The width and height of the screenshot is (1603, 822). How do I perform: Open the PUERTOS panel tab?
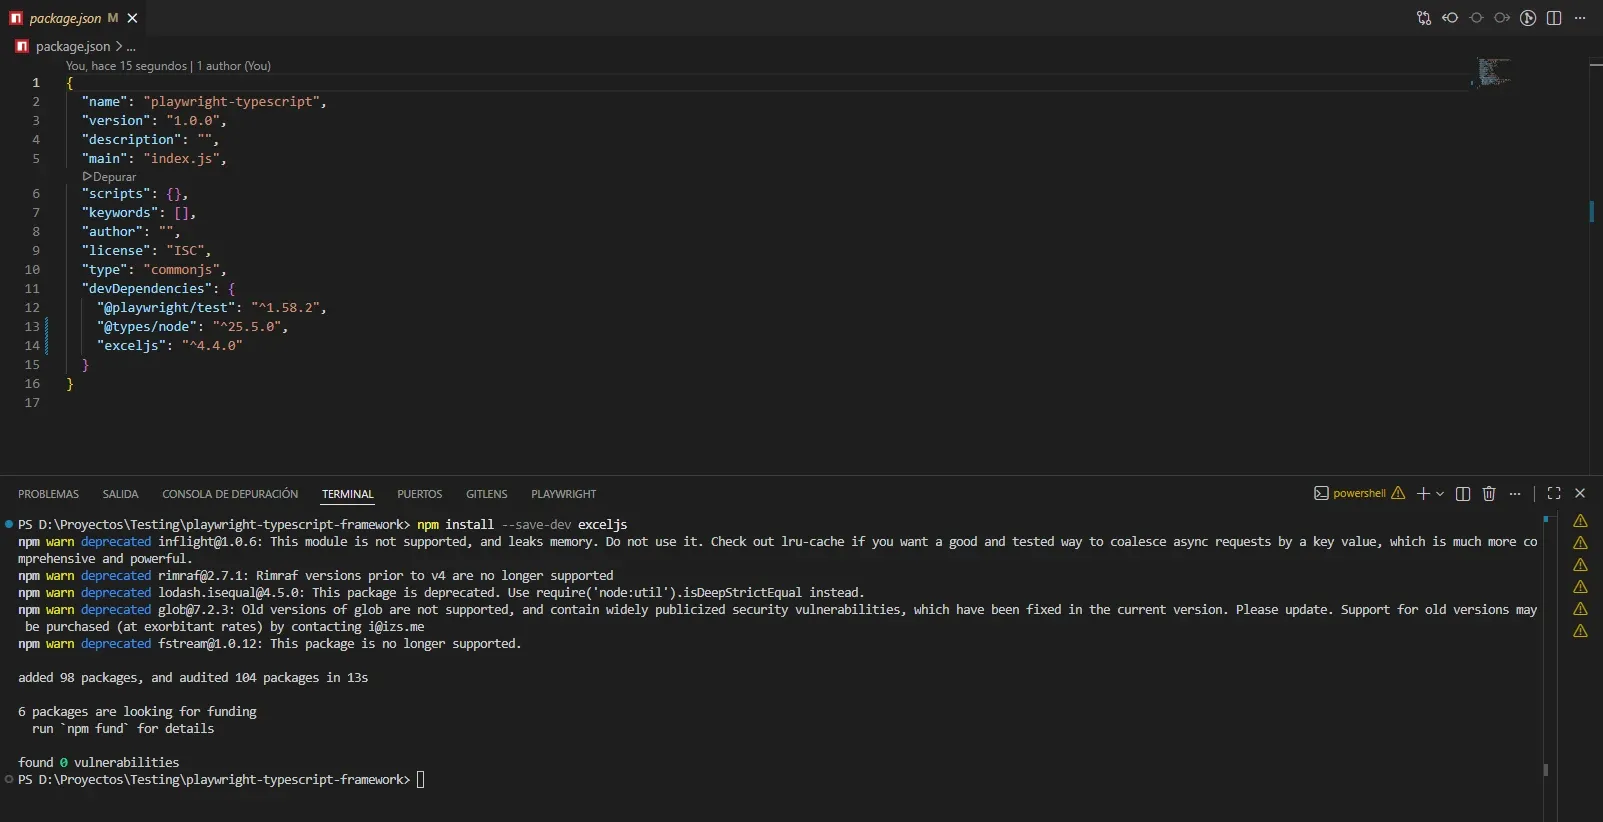(419, 494)
